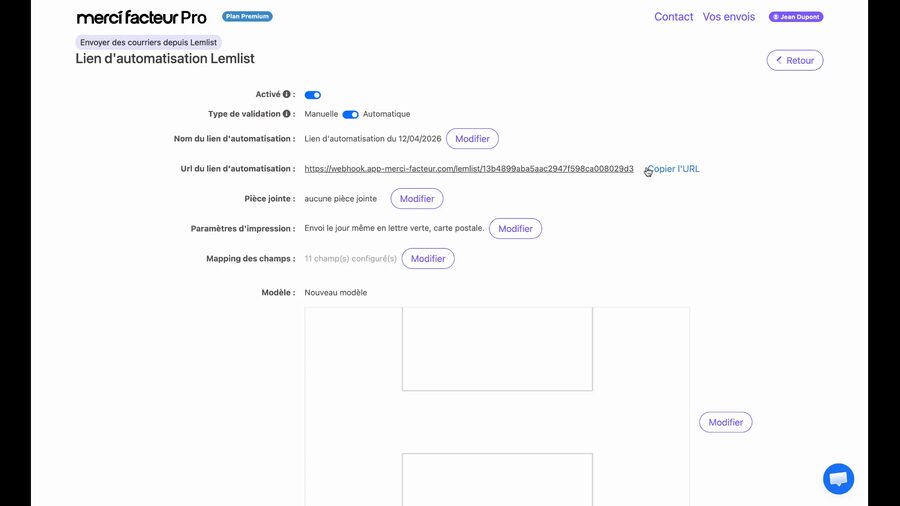Open the chat support bubble icon
Image resolution: width=900 pixels, height=506 pixels.
click(x=838, y=478)
